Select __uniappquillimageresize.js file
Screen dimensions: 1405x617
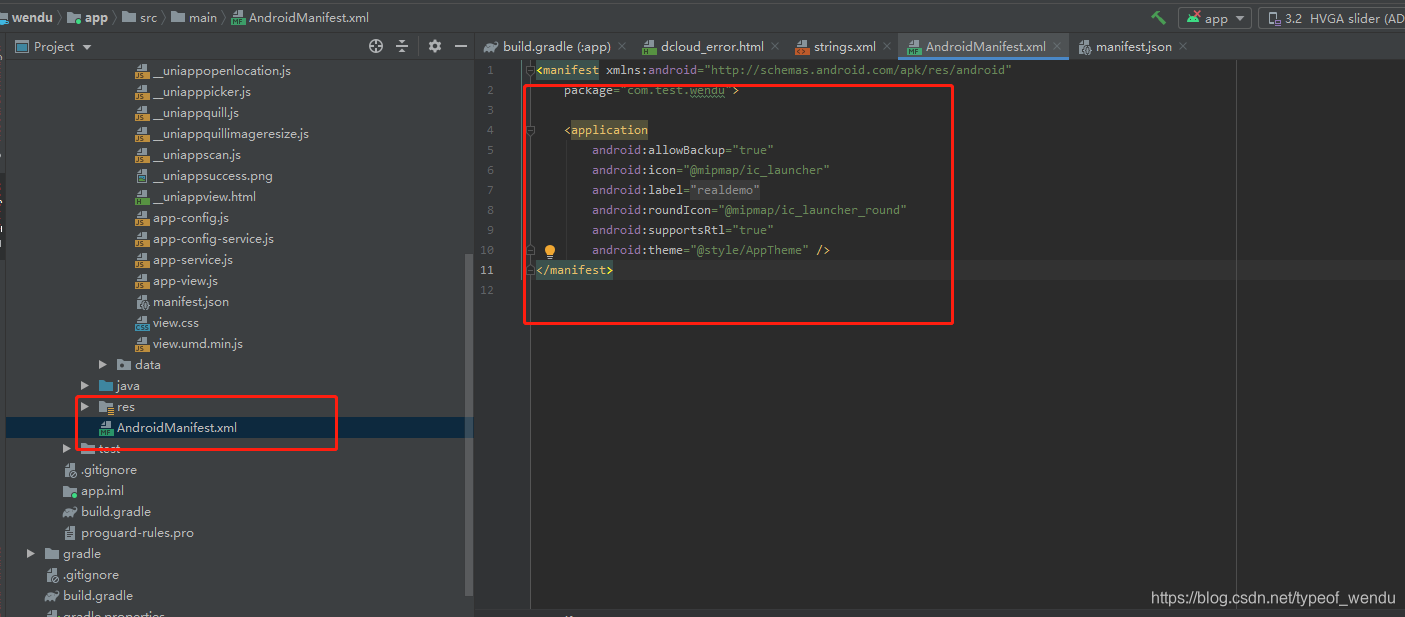(x=230, y=134)
